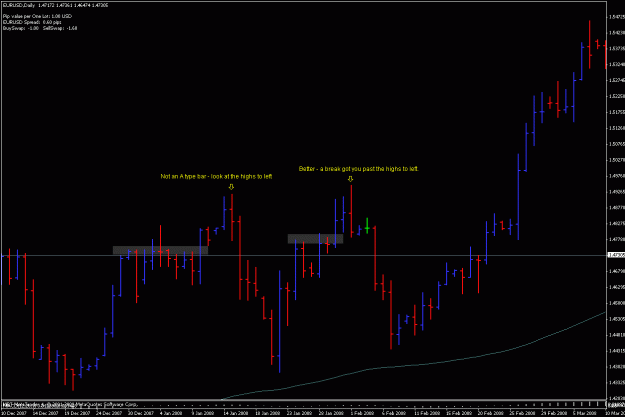This screenshot has width=625, height=417.
Task: Click the 'Pip value per One Lot' line
Action: (x=37, y=16)
